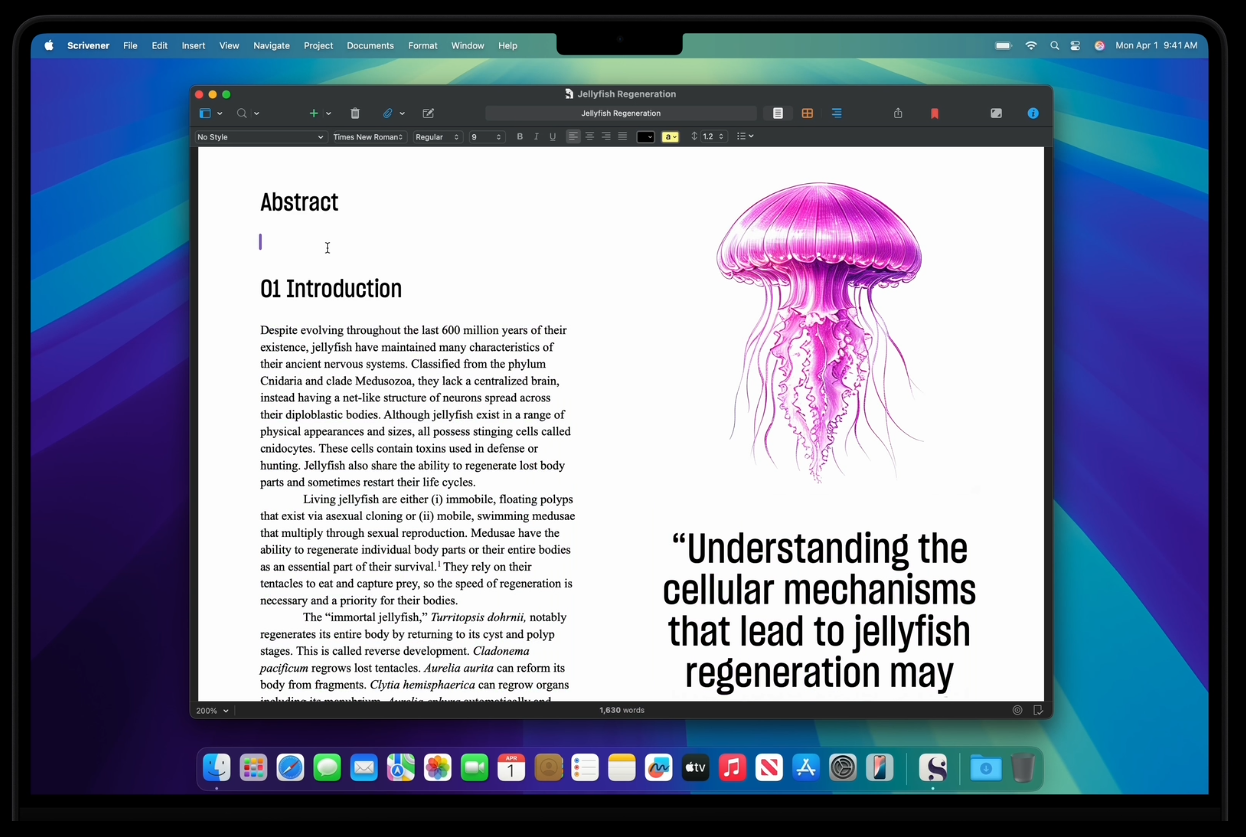The image size is (1246, 837).
Task: Switch to document scrivenings view mode
Action: pos(778,113)
